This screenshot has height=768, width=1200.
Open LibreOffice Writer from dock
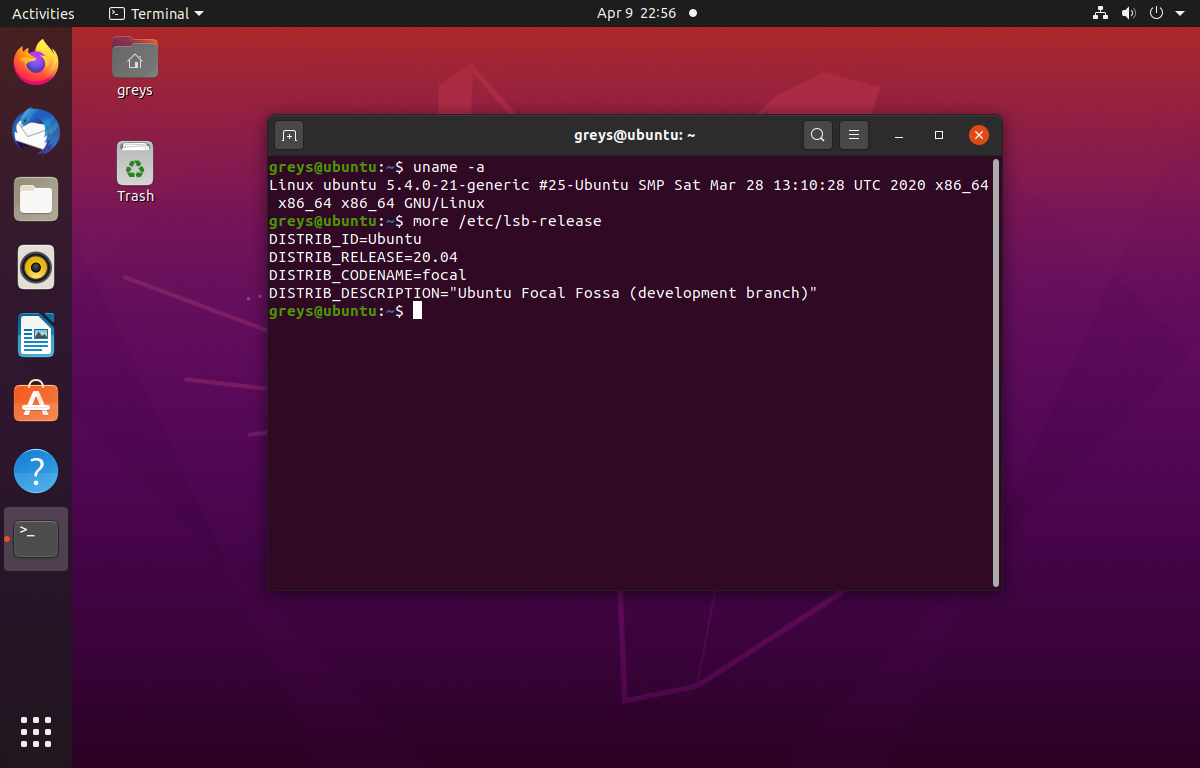(36, 335)
